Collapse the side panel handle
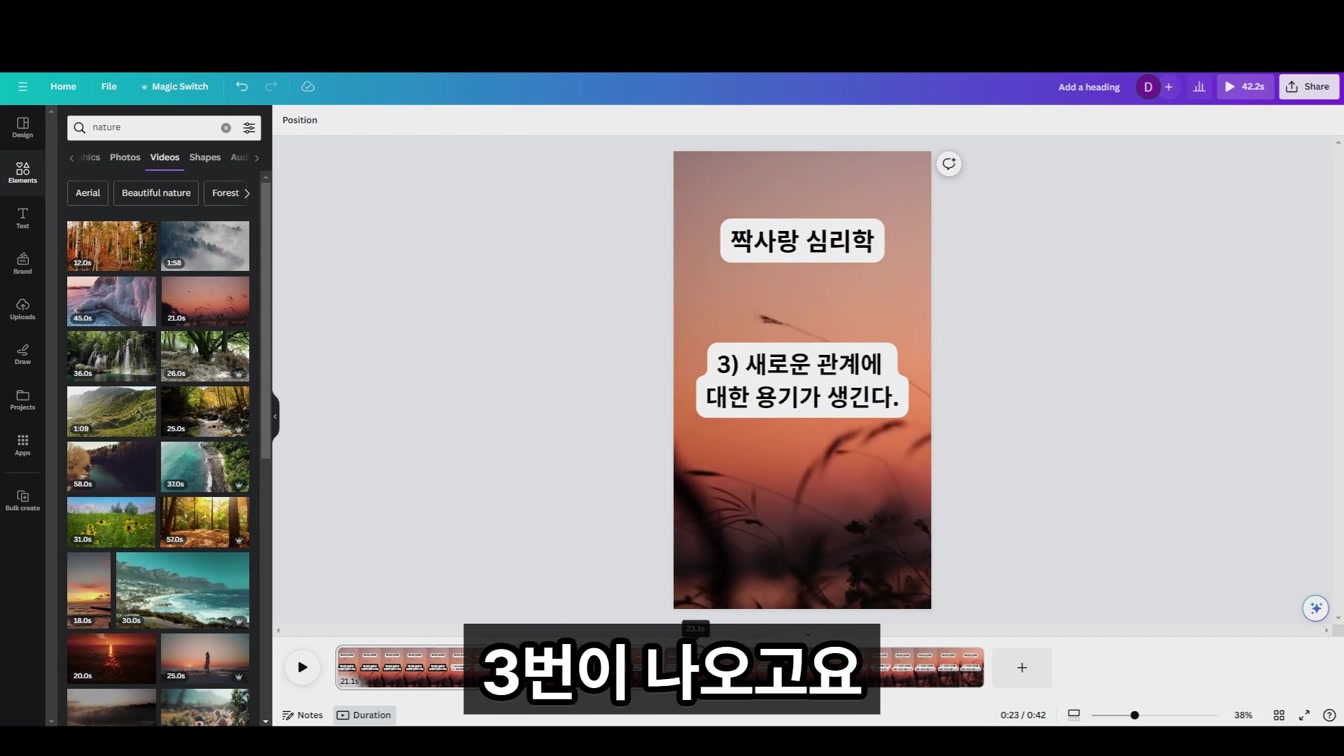The width and height of the screenshot is (1344, 756). point(275,416)
